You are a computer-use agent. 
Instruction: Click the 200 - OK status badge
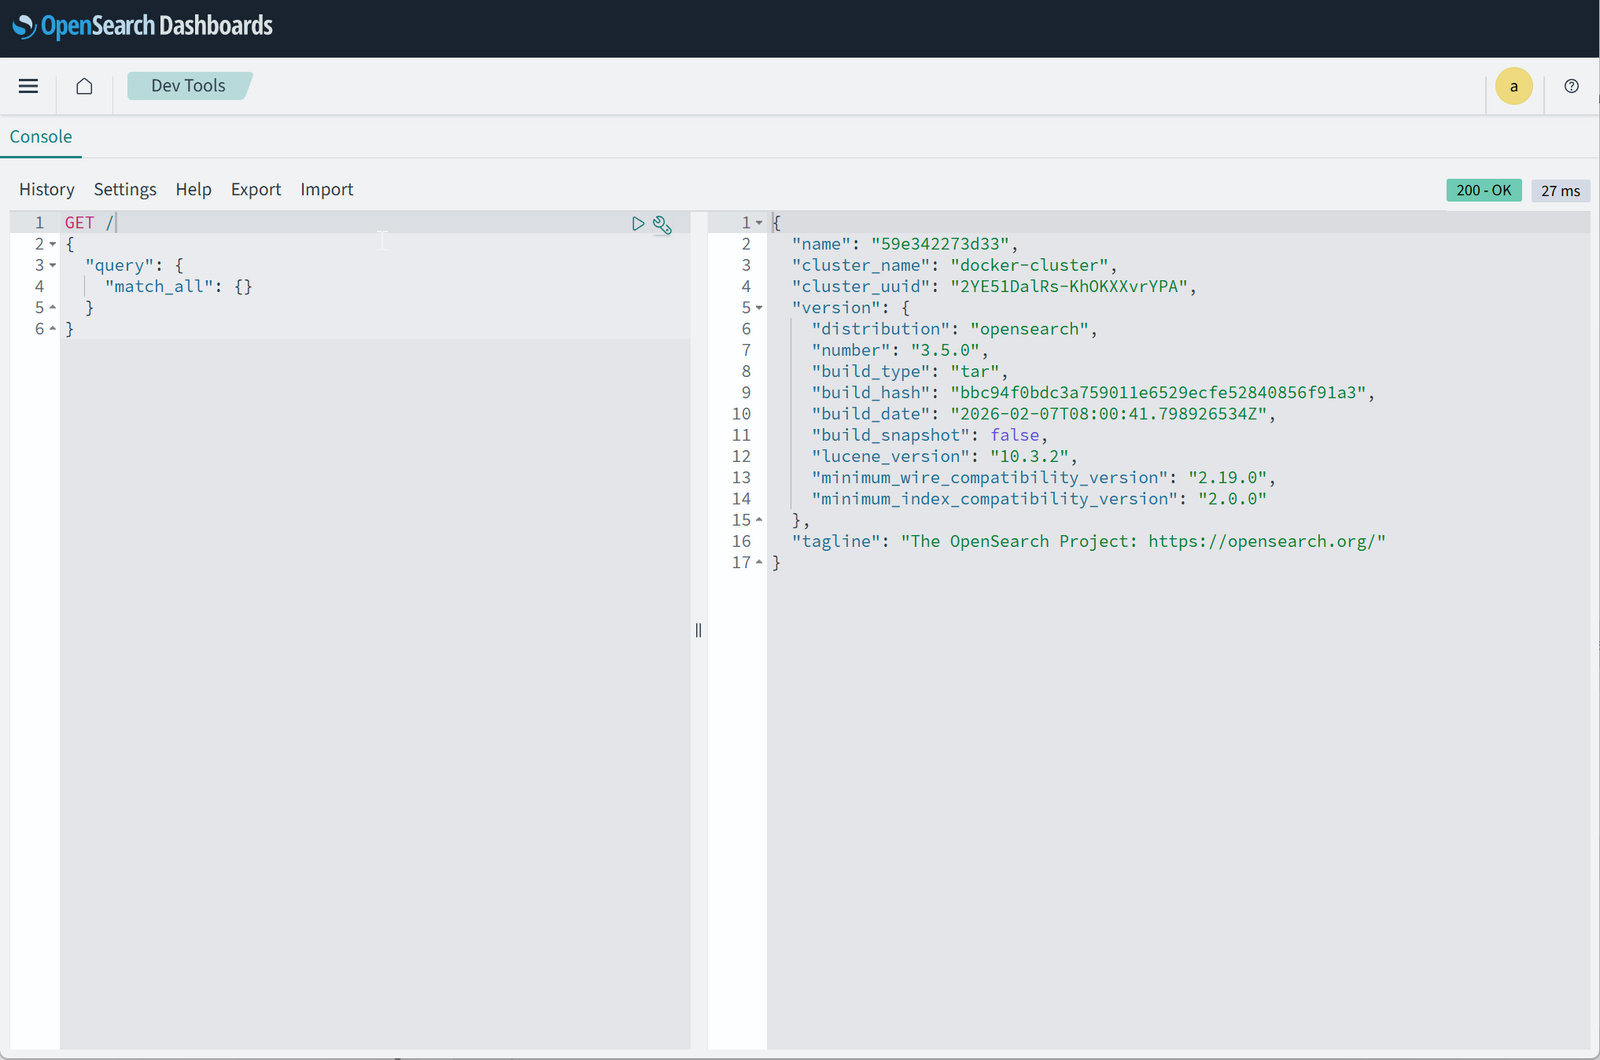tap(1484, 190)
